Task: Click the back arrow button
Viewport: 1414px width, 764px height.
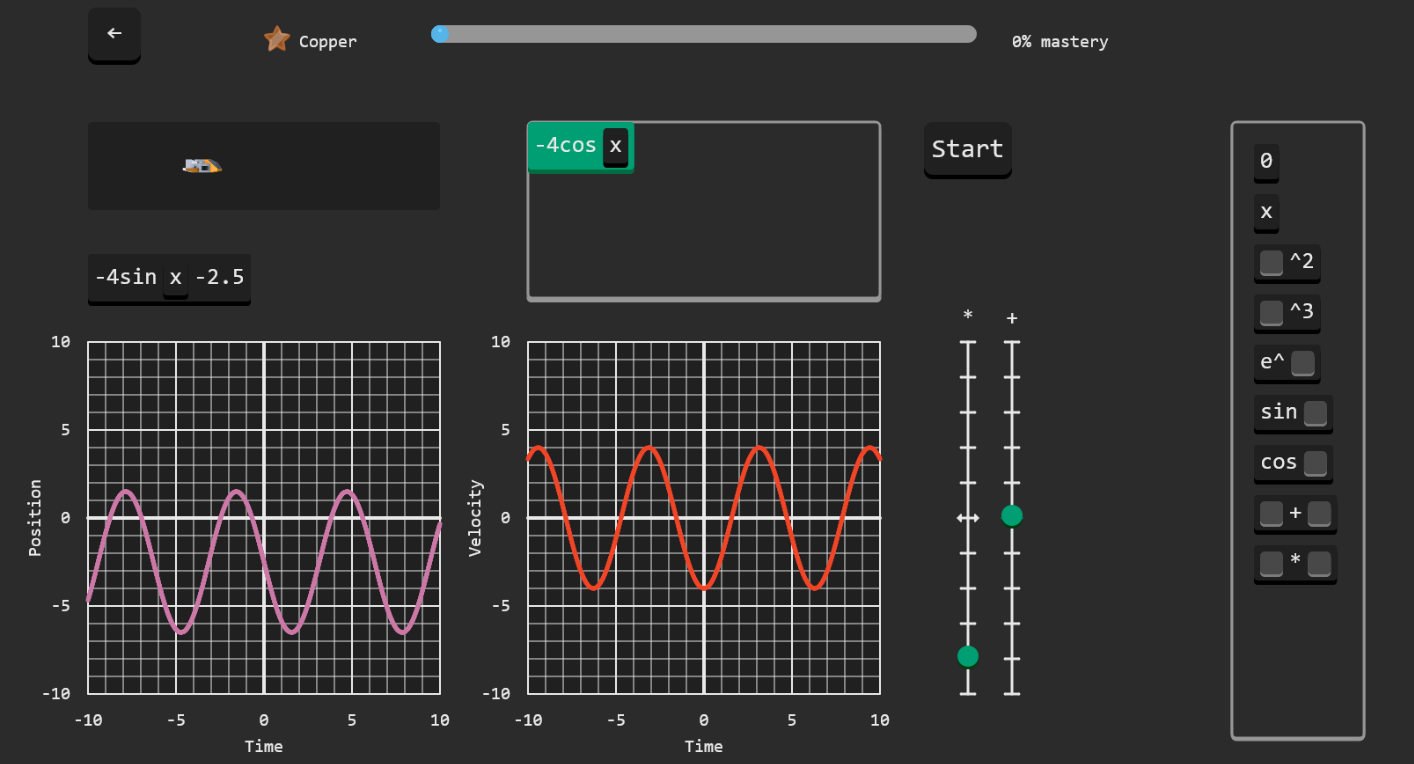Action: (x=114, y=34)
